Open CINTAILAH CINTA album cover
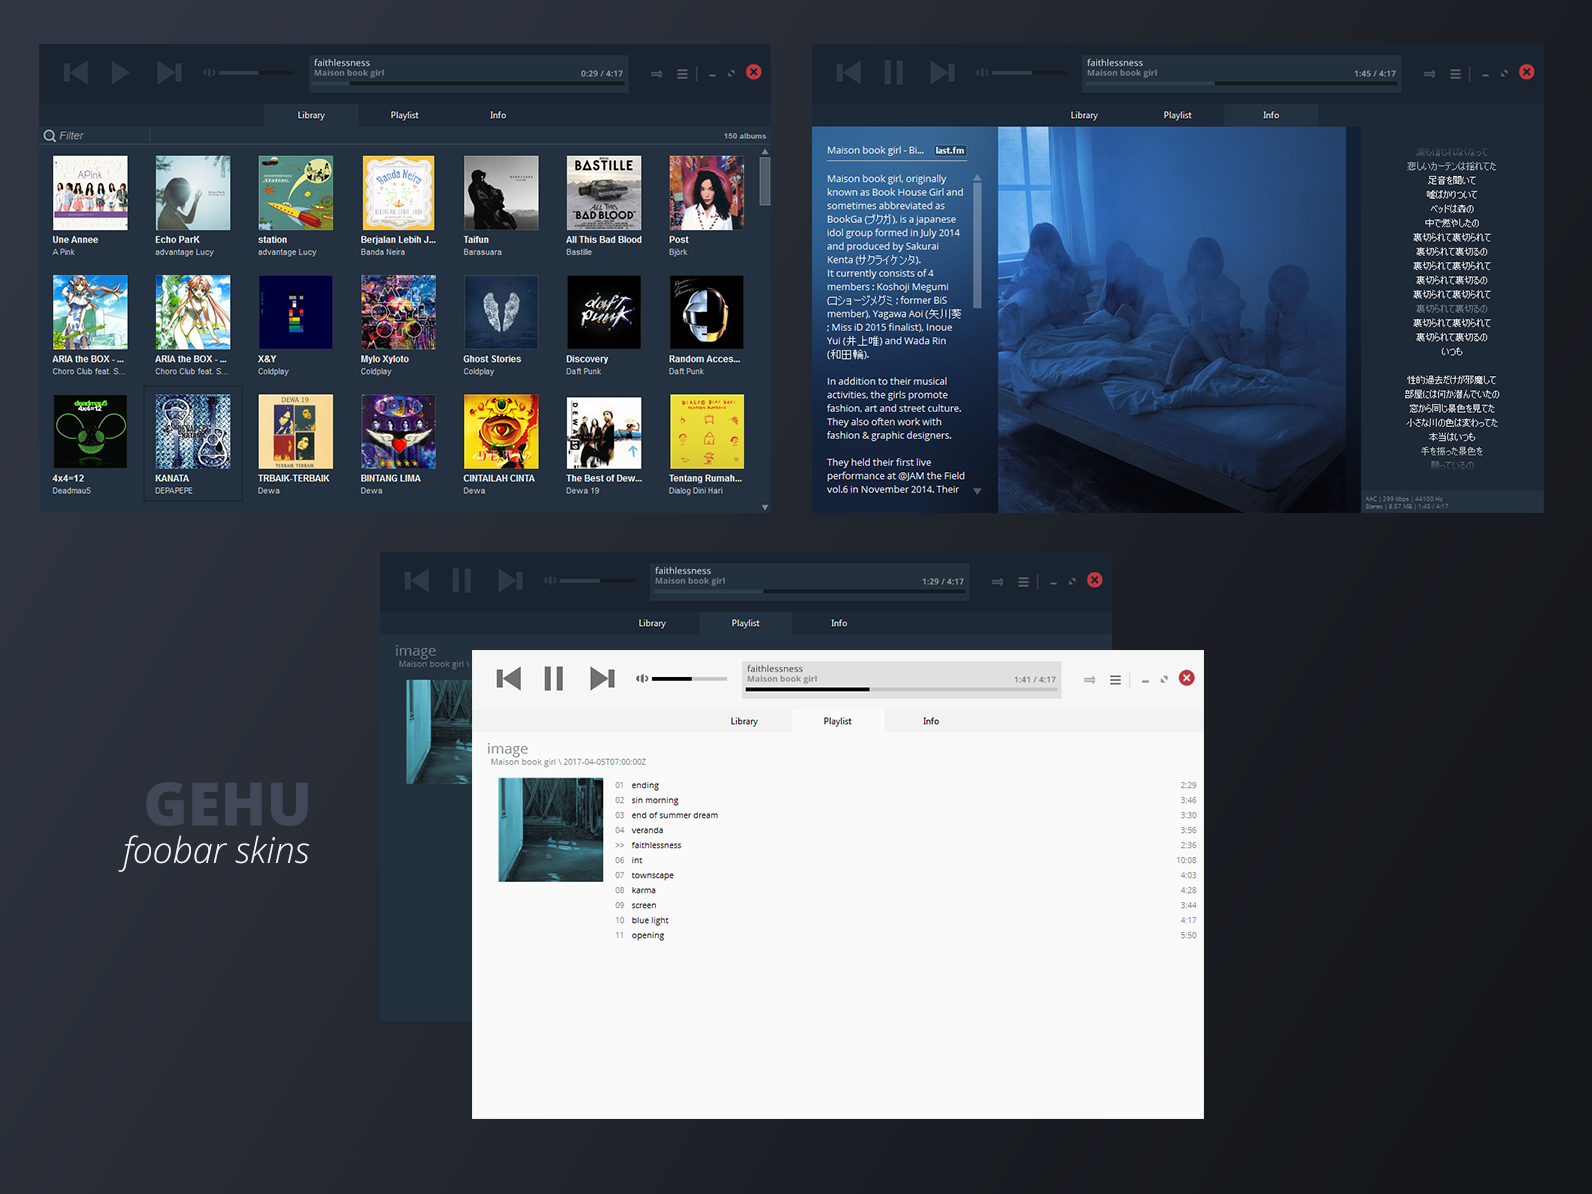Screen dimensions: 1592x1194 501,431
